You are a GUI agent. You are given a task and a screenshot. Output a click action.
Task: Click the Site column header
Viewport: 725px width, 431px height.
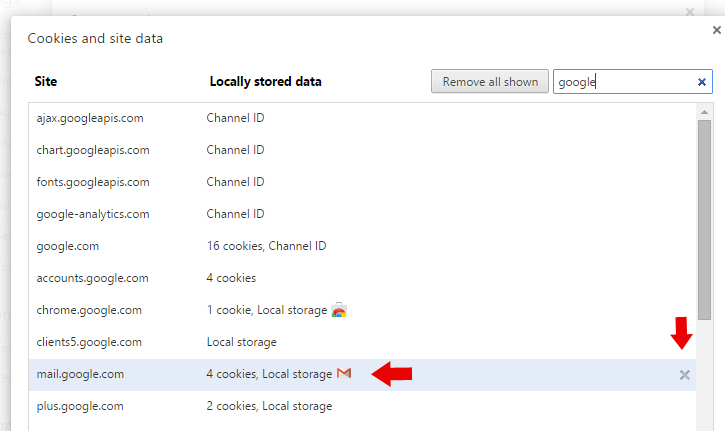click(x=46, y=82)
